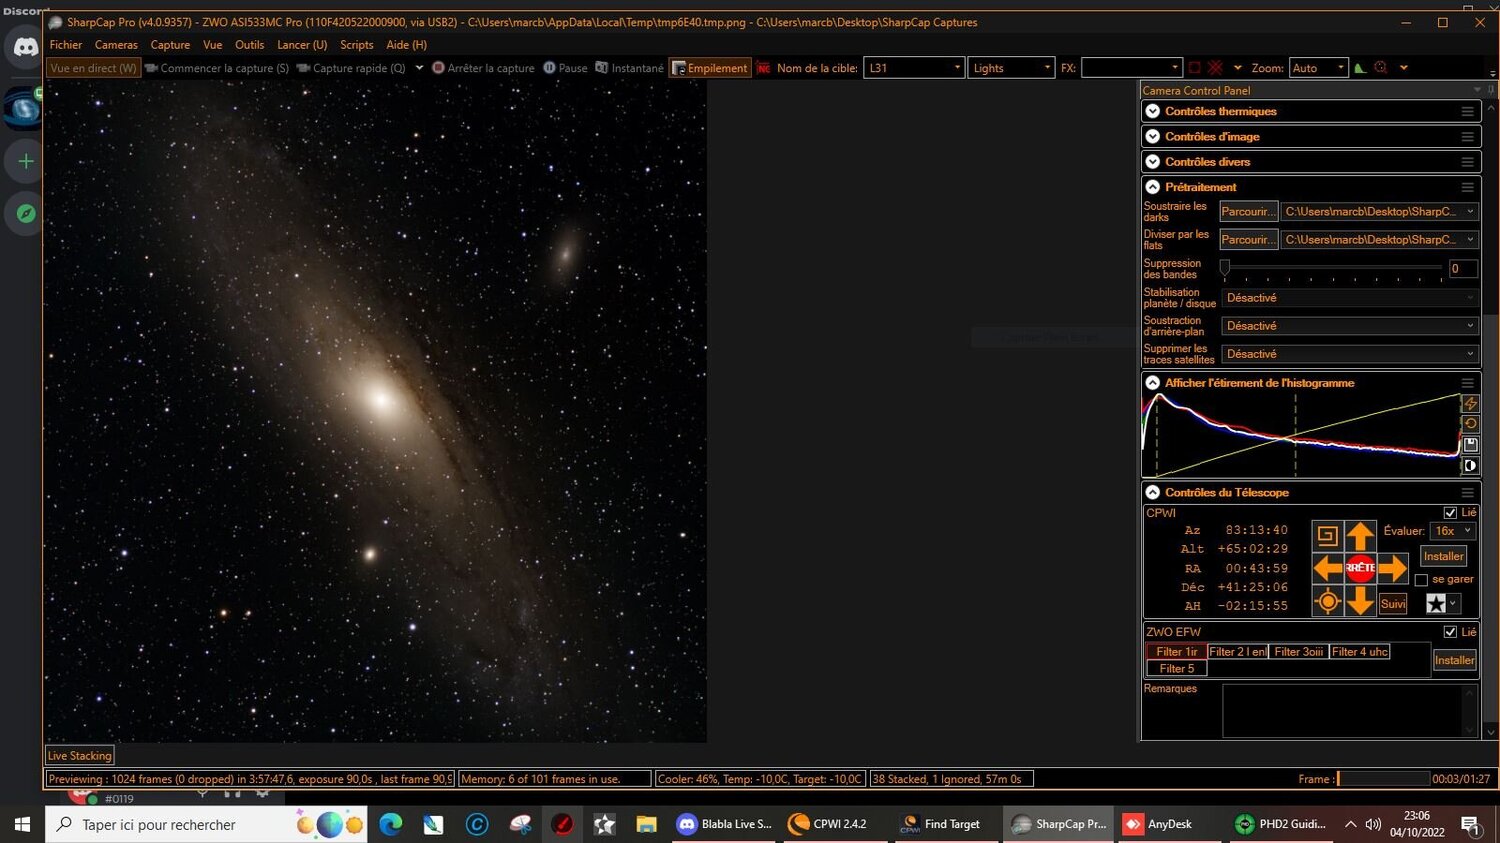Save the histogram stretch with floppy icon
This screenshot has height=843, width=1500.
click(x=1470, y=445)
